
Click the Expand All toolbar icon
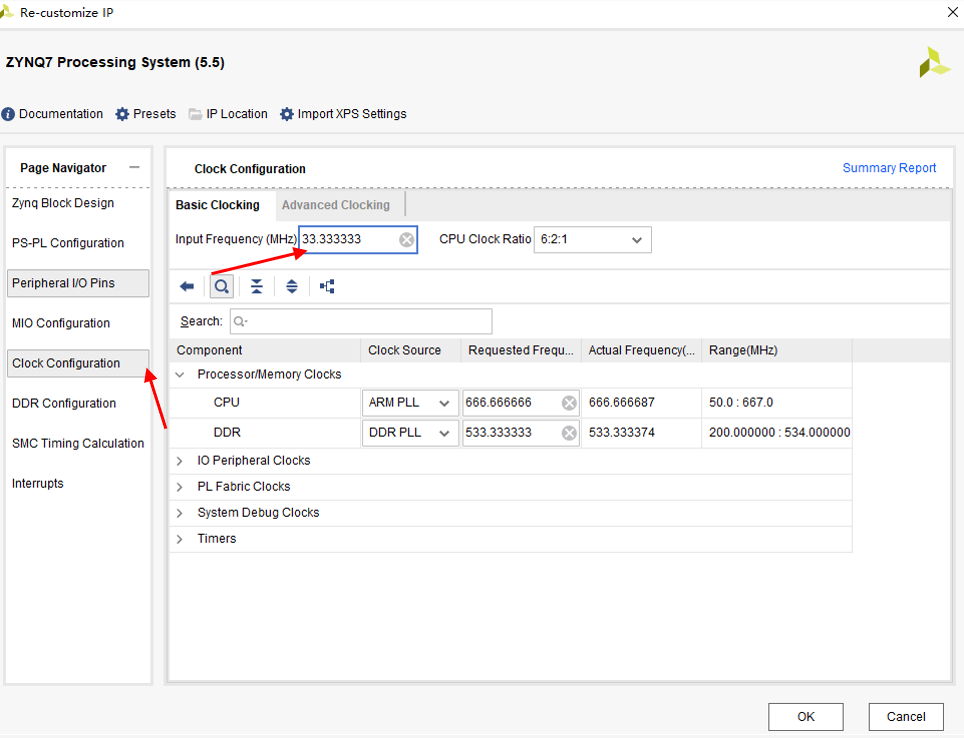click(292, 287)
